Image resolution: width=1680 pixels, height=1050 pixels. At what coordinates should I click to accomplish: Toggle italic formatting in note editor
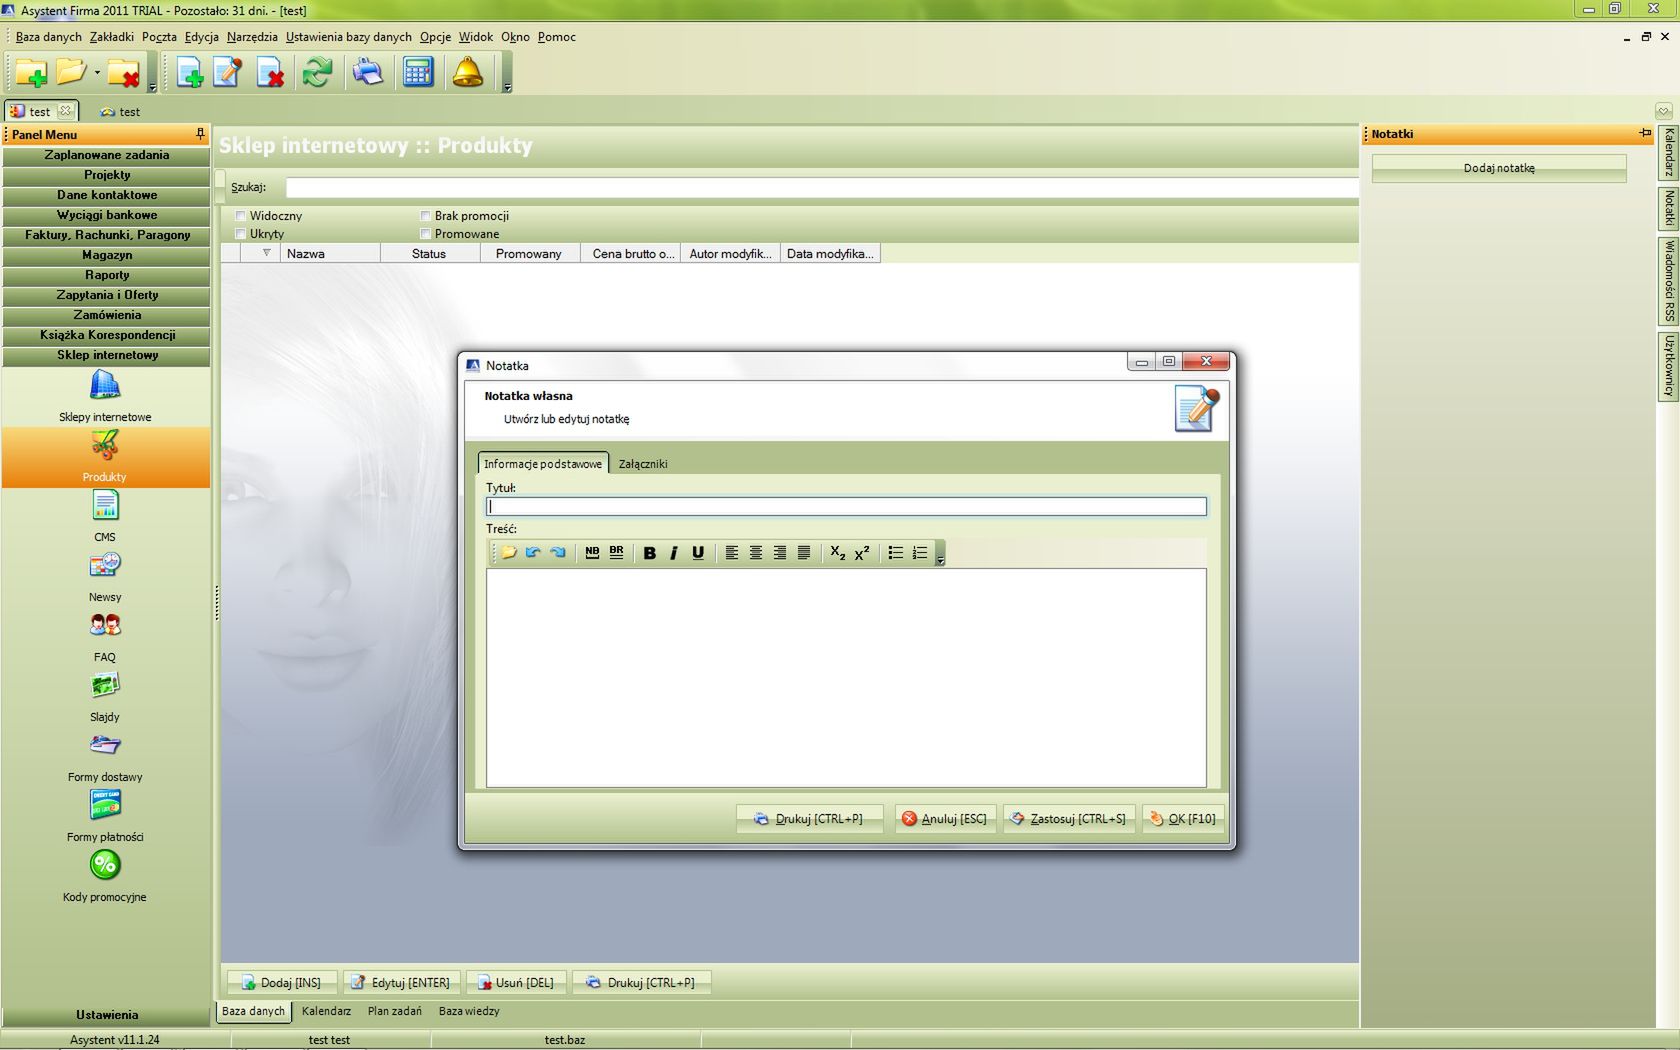[x=674, y=553]
